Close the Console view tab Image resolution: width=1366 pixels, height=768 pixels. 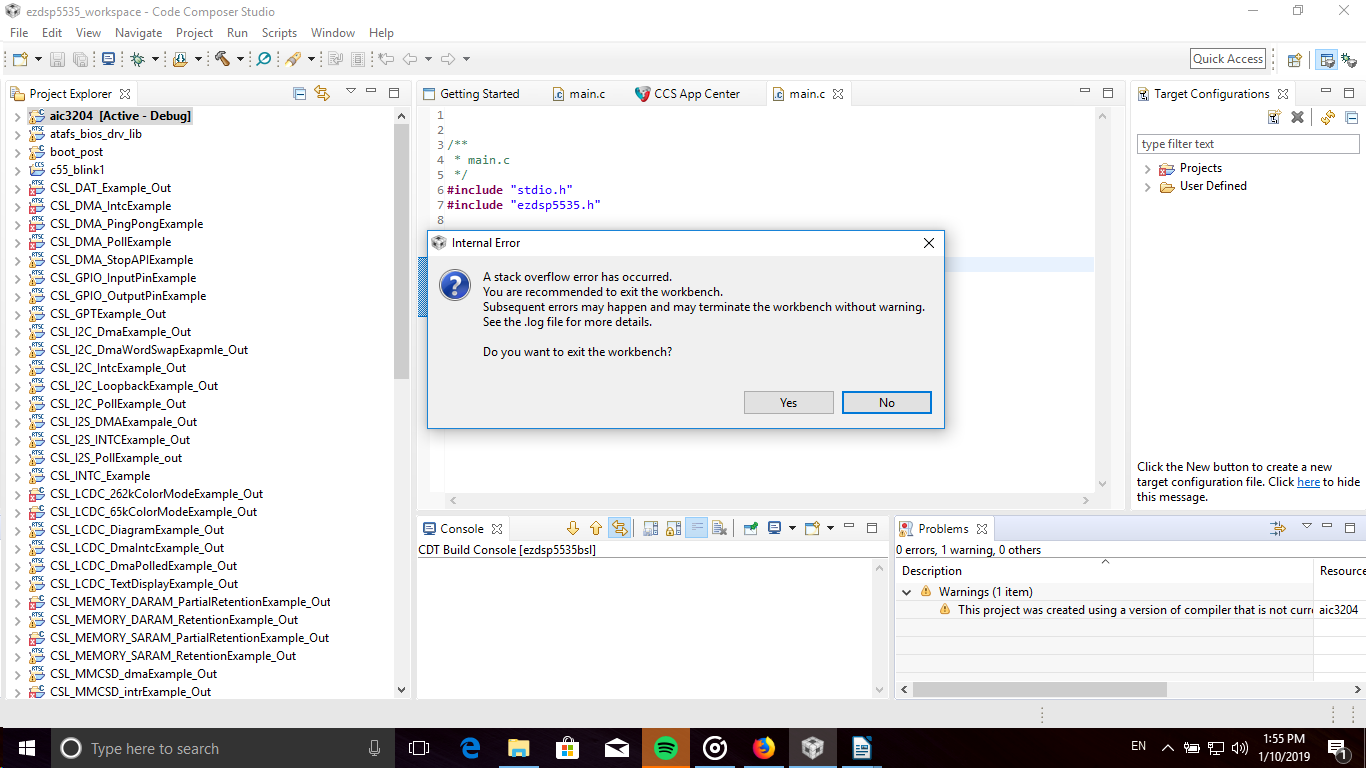(x=497, y=529)
